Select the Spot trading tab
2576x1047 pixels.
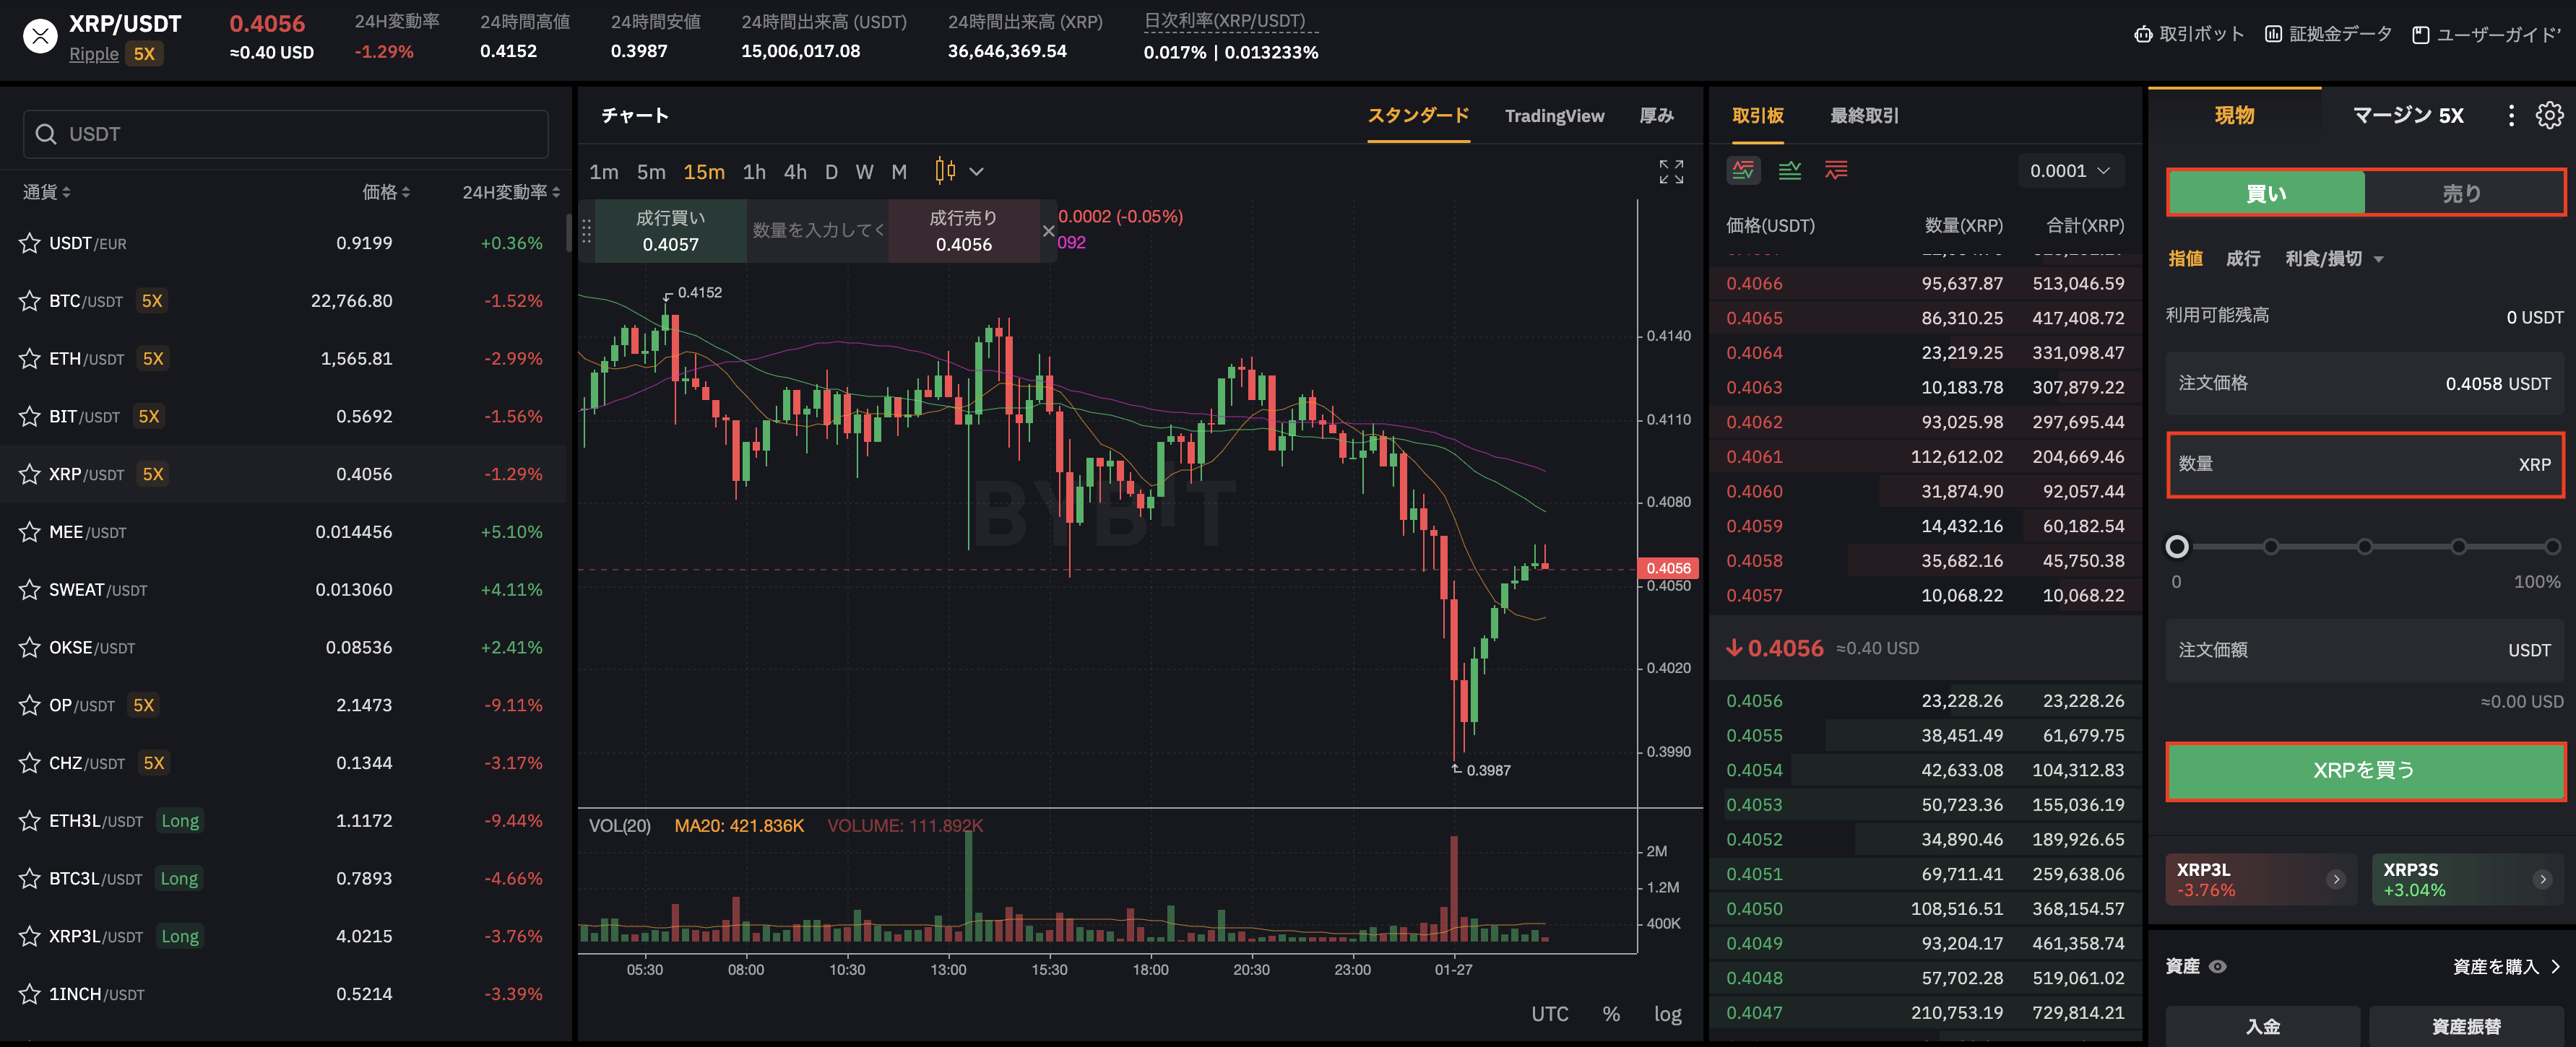(2234, 115)
